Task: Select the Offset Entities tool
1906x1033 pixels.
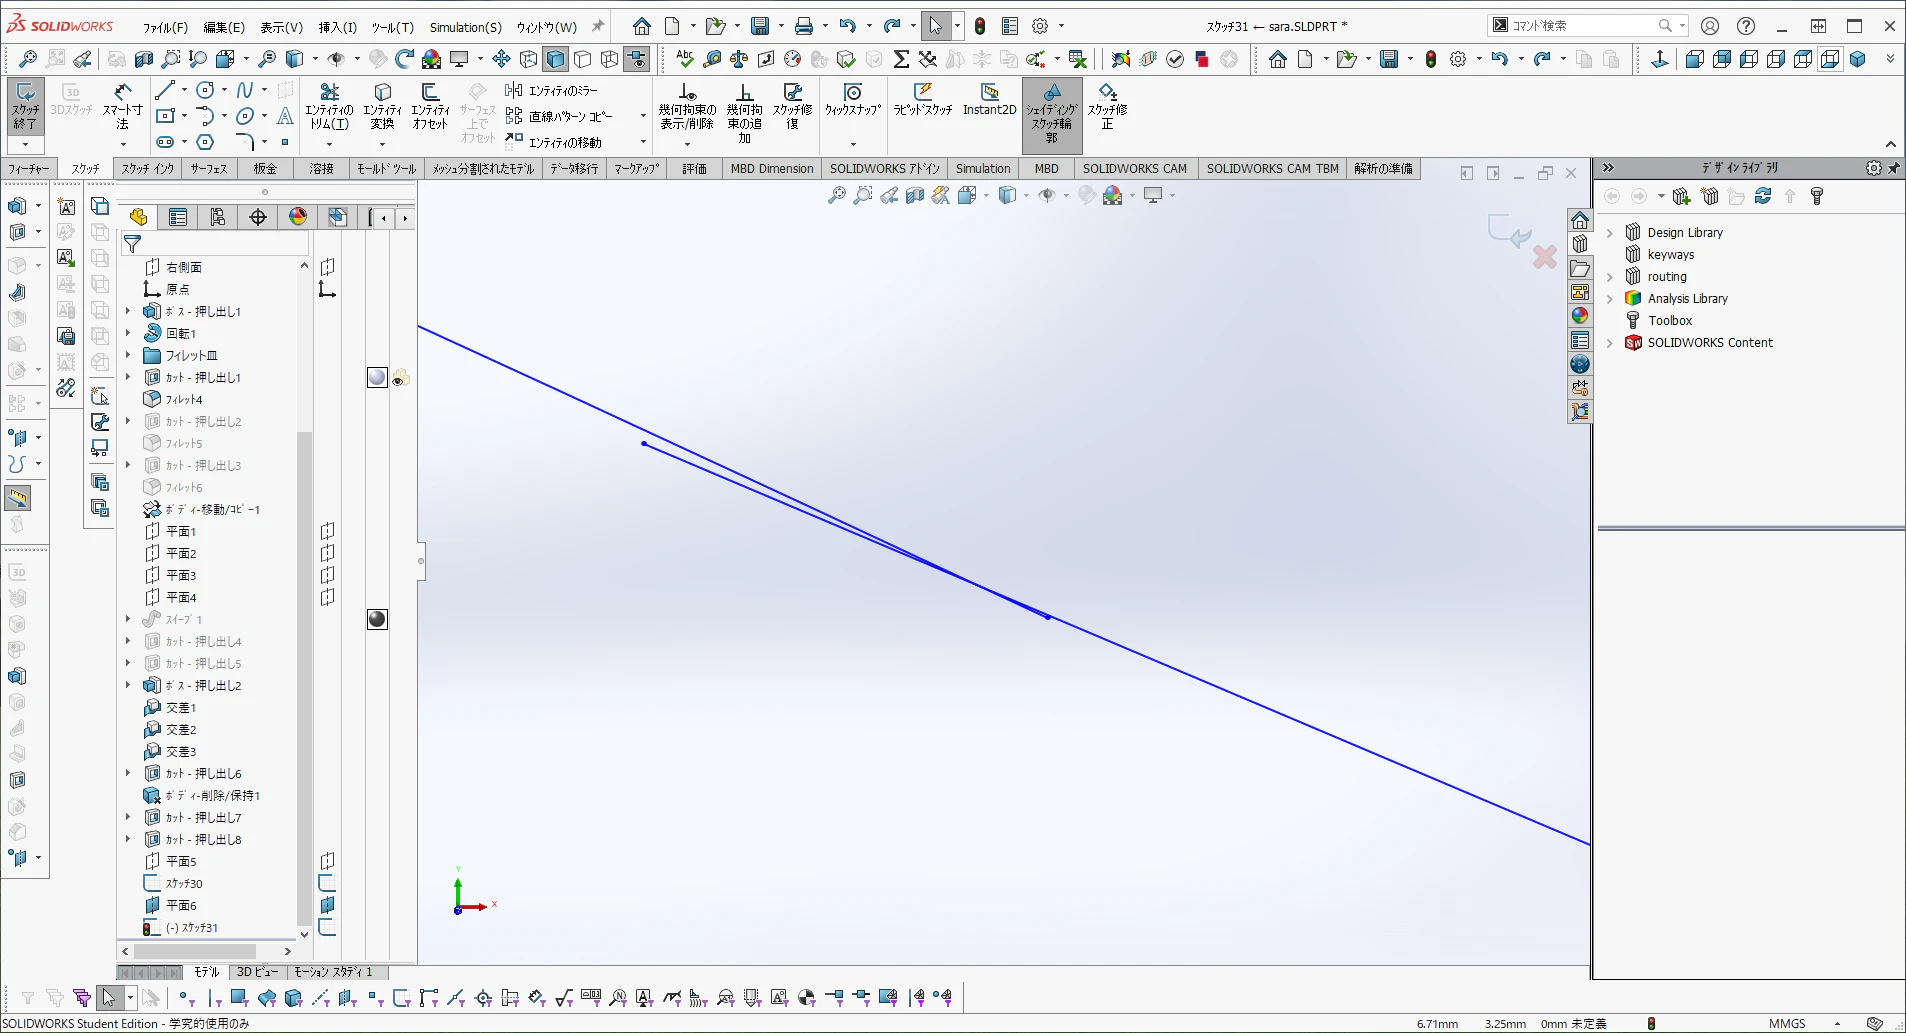Action: tap(430, 106)
